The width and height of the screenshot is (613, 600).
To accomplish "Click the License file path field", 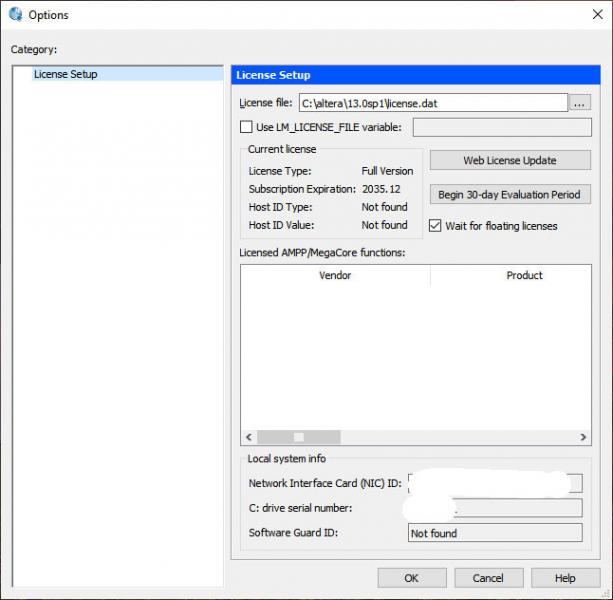I will (432, 102).
